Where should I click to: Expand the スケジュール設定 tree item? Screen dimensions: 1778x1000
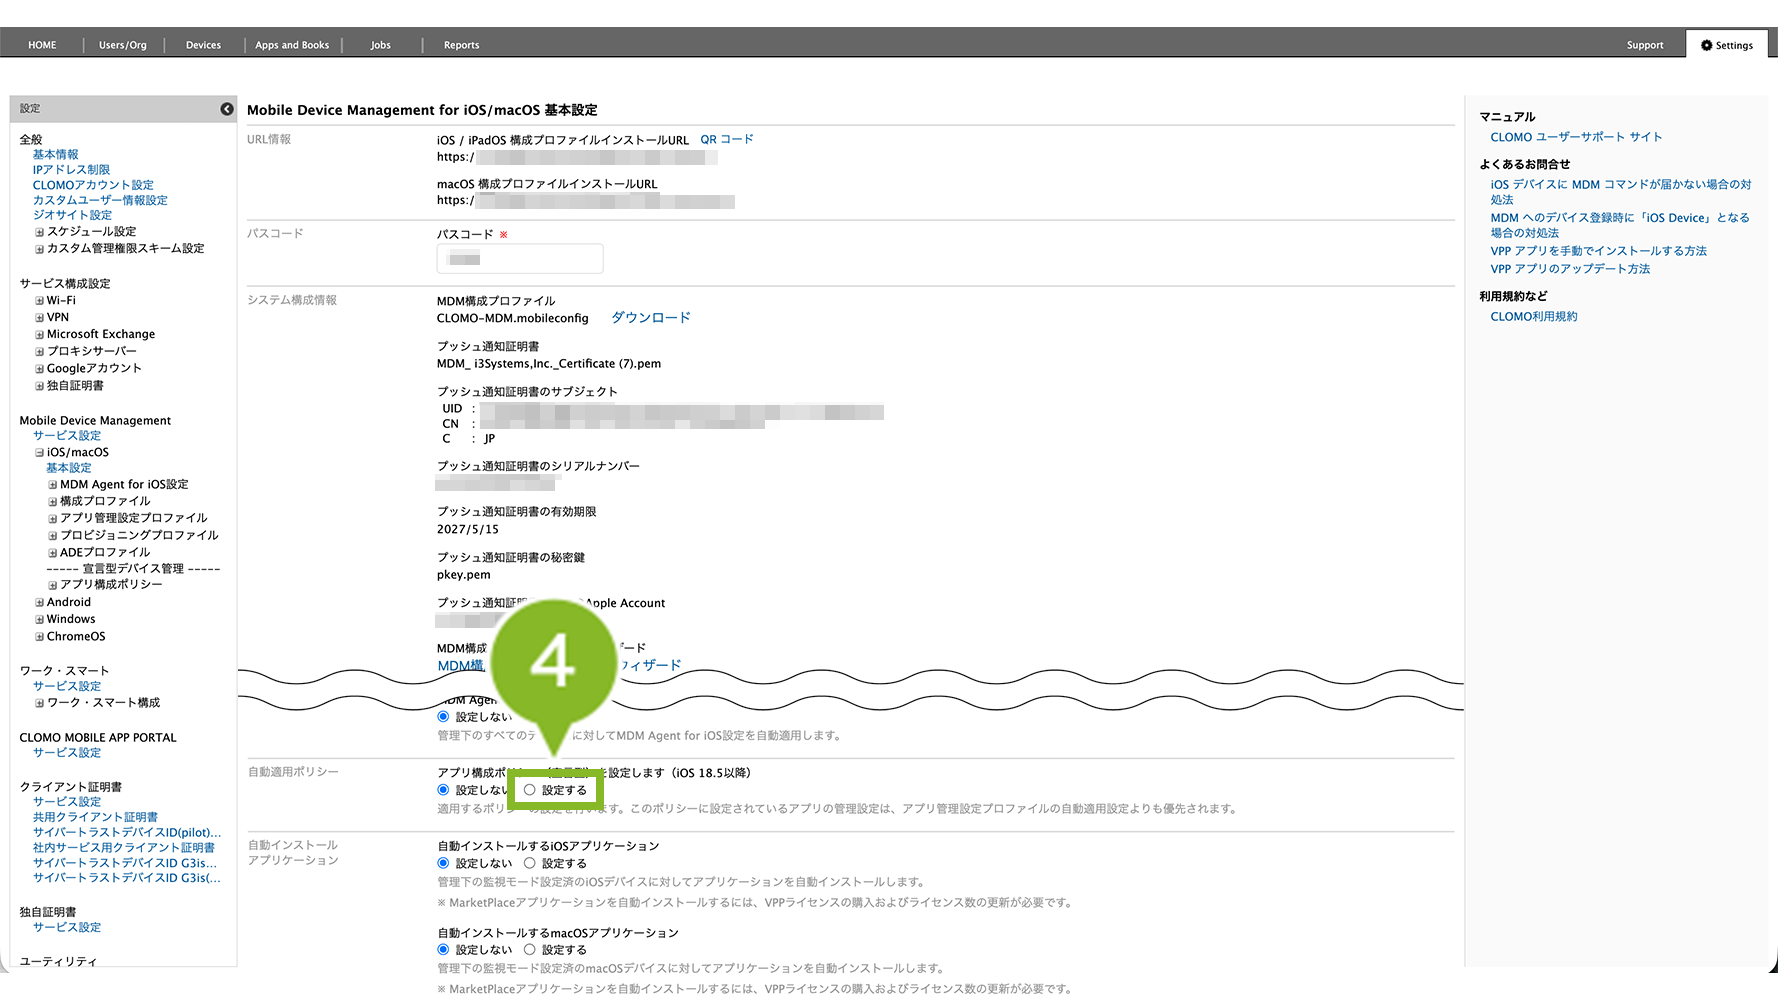[39, 232]
